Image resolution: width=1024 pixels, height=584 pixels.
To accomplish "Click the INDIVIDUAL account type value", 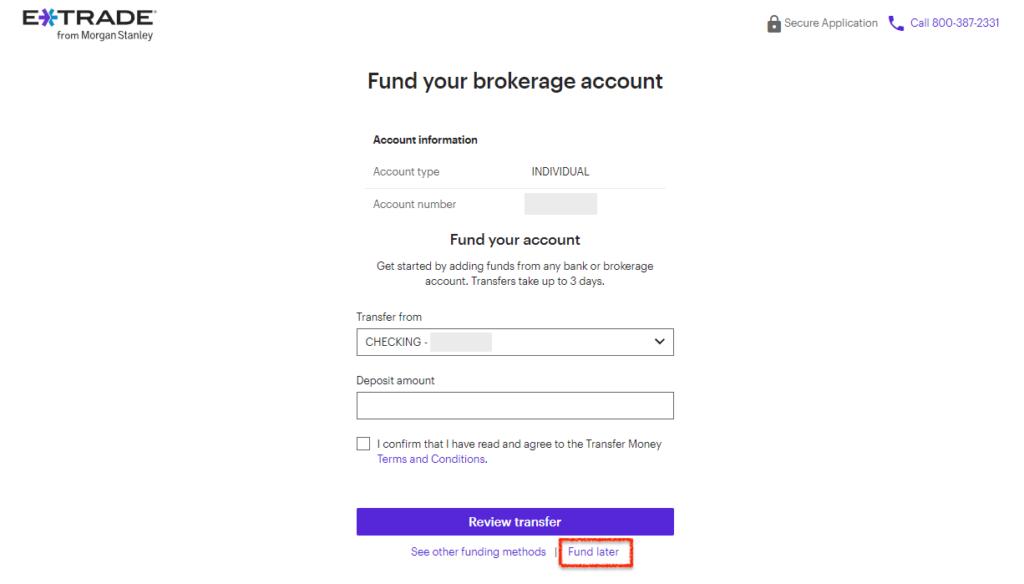I will (560, 172).
